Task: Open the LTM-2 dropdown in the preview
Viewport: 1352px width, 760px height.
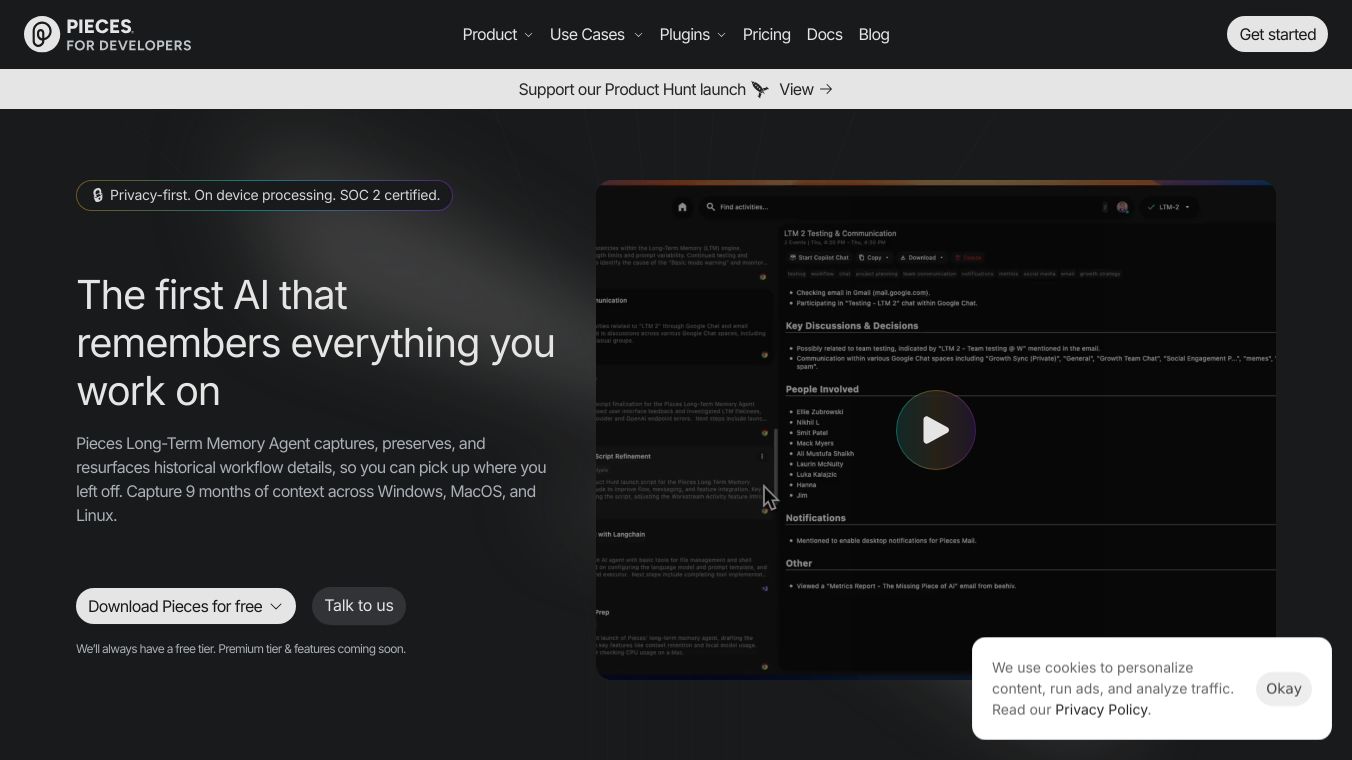Action: (1169, 207)
